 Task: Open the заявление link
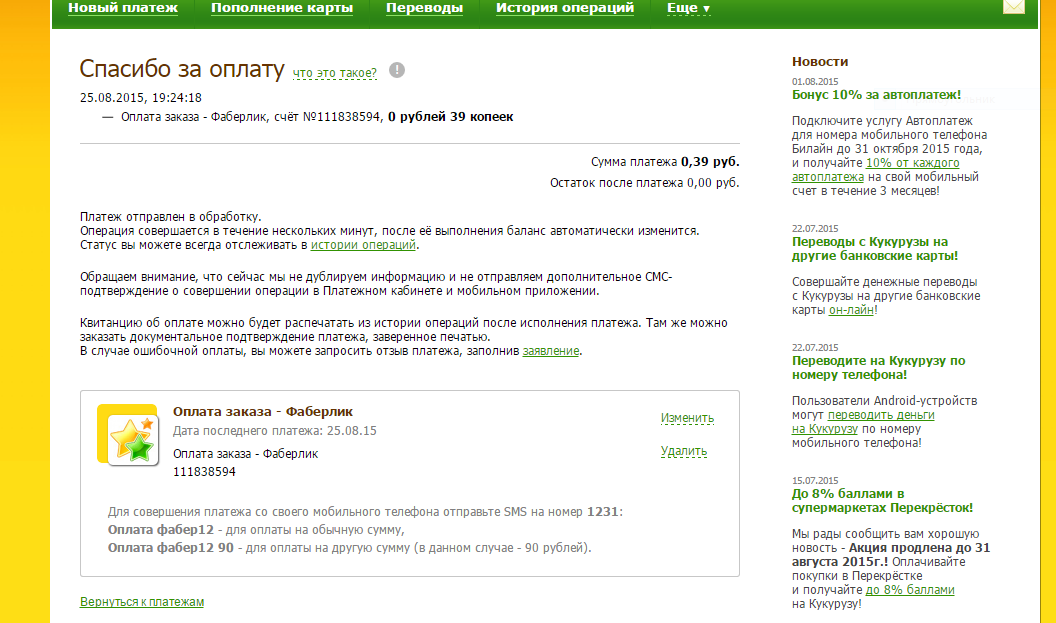[551, 351]
